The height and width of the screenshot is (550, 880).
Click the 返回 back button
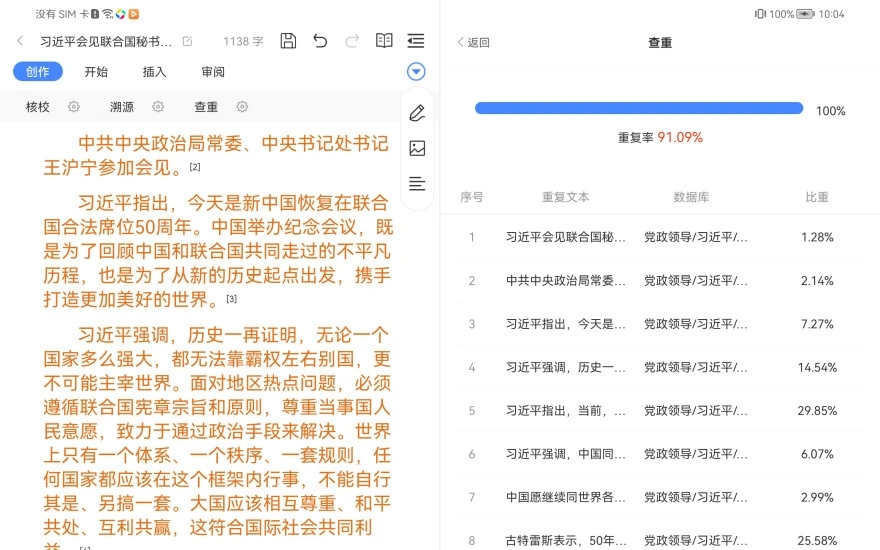pyautogui.click(x=473, y=42)
